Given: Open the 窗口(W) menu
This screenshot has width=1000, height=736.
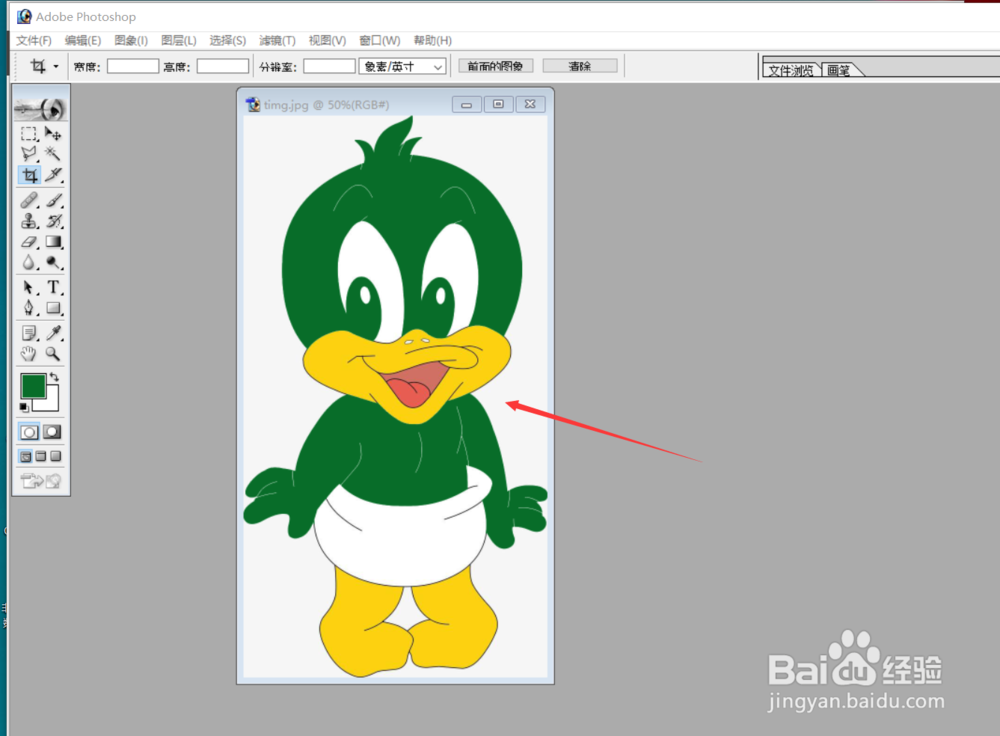Looking at the screenshot, I should (379, 40).
